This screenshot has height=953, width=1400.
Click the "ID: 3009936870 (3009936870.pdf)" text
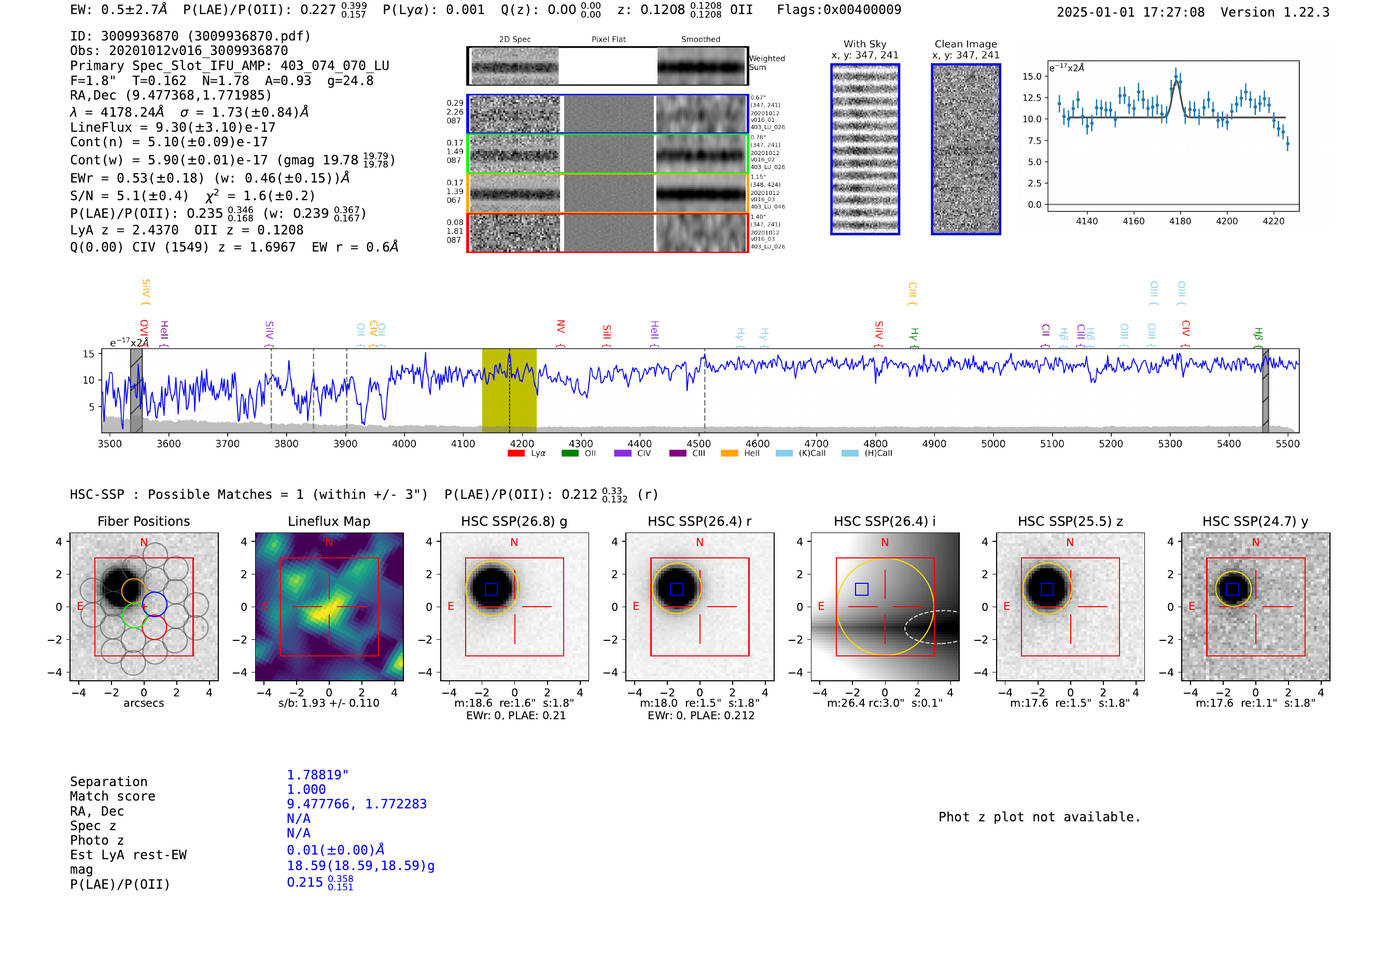[191, 36]
